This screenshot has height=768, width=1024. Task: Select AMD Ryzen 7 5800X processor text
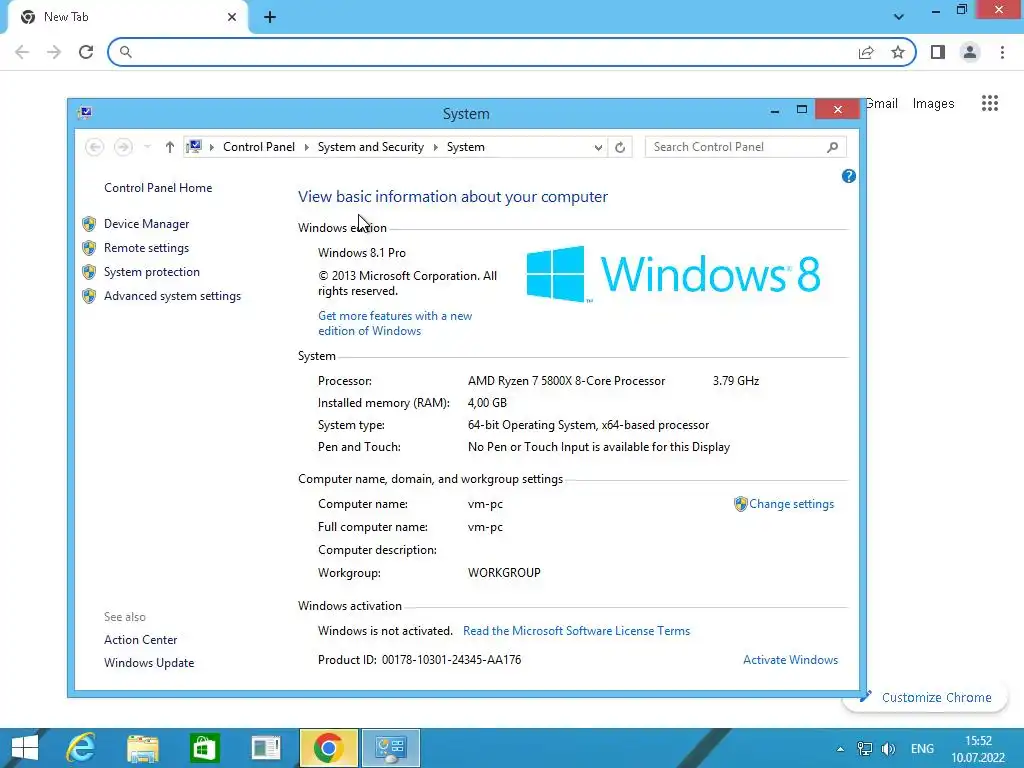click(x=566, y=381)
